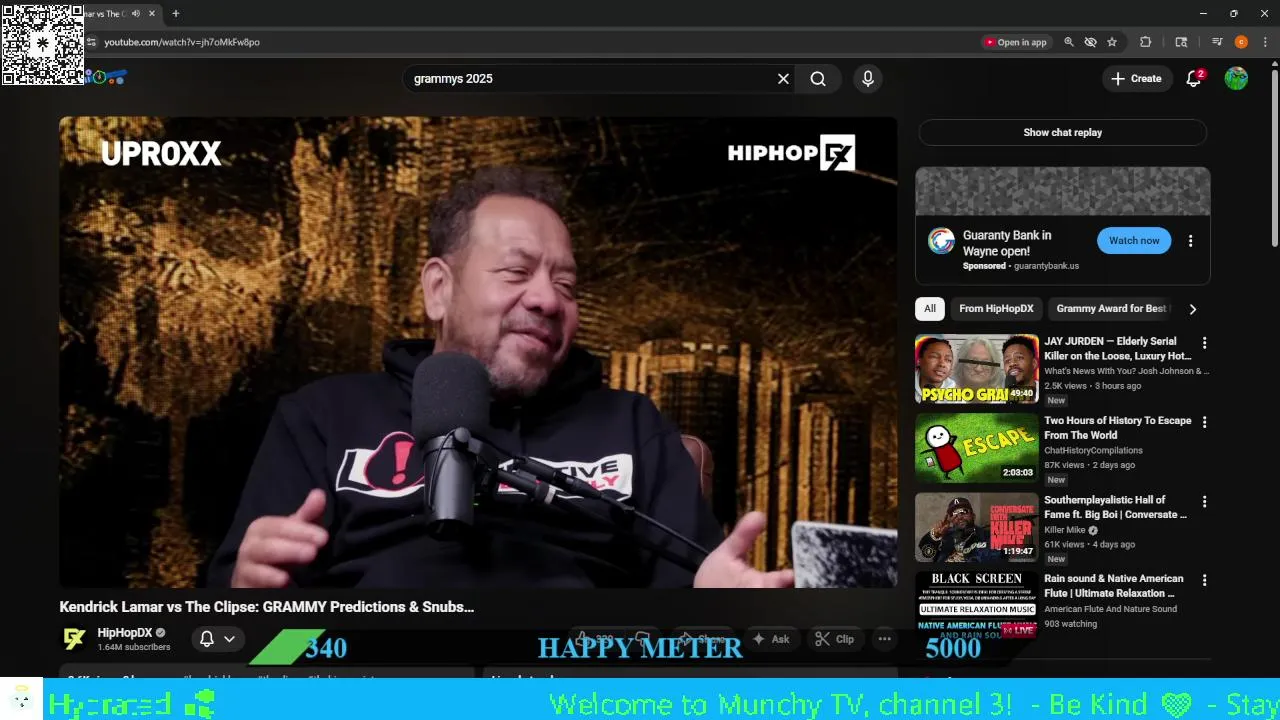Click Open in app button
The height and width of the screenshot is (720, 1280).
click(1015, 42)
